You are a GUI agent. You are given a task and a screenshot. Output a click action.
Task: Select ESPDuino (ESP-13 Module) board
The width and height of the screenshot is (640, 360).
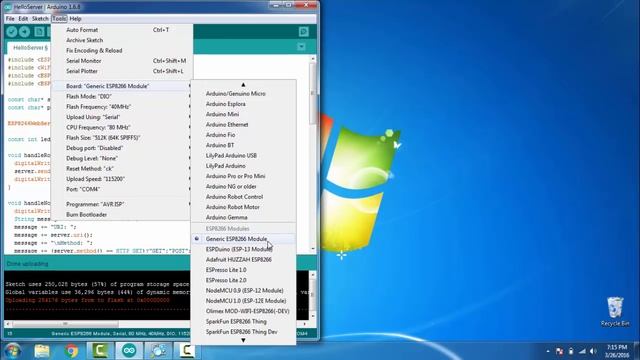[243, 249]
